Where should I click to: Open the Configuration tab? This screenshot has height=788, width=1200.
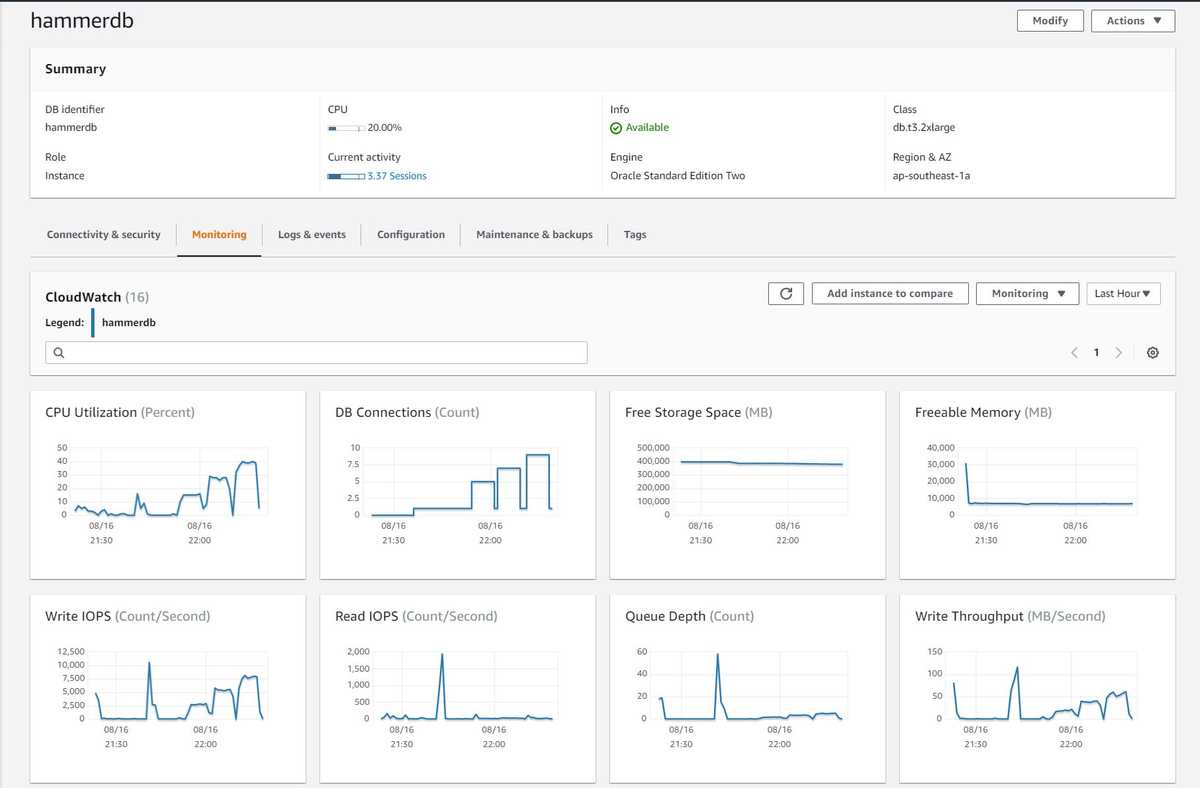410,234
